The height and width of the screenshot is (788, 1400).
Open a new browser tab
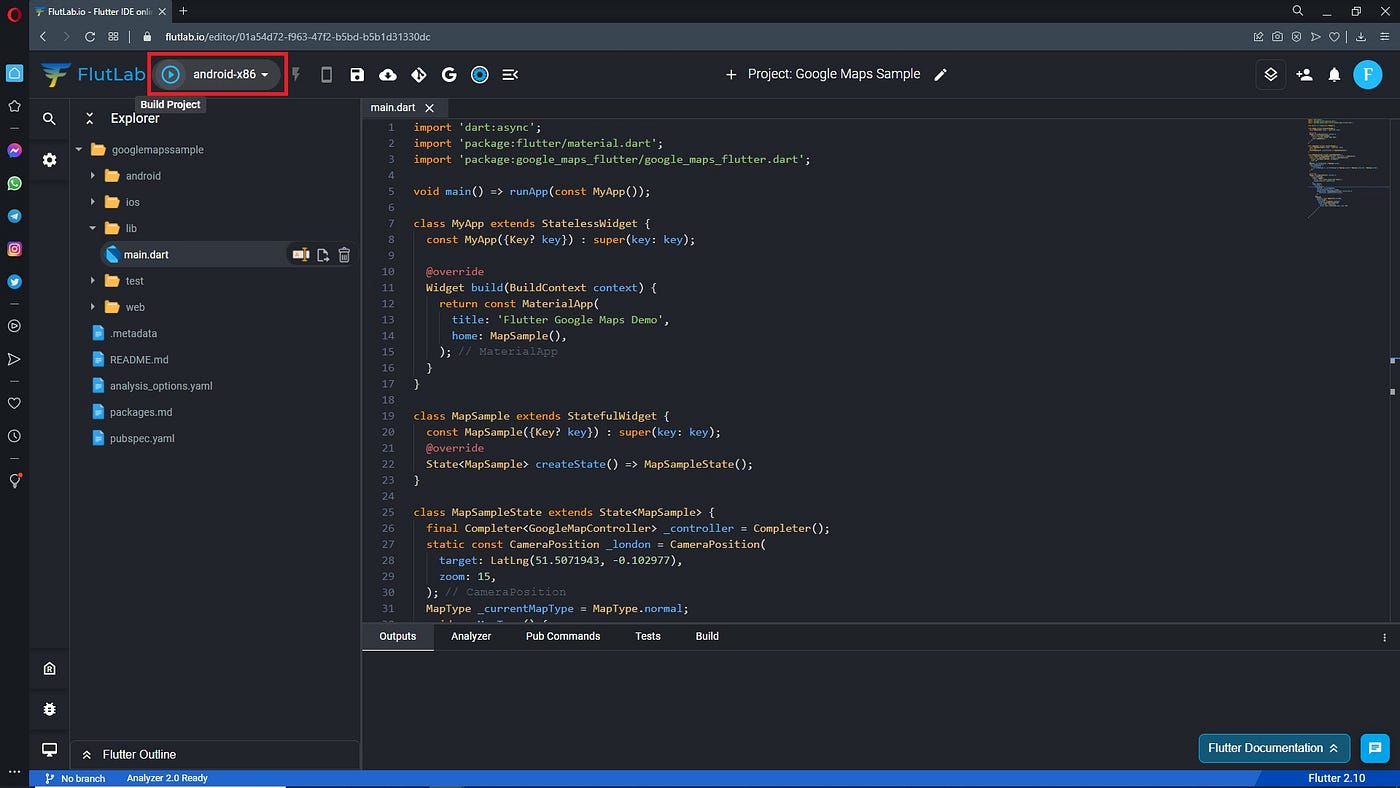coord(183,10)
